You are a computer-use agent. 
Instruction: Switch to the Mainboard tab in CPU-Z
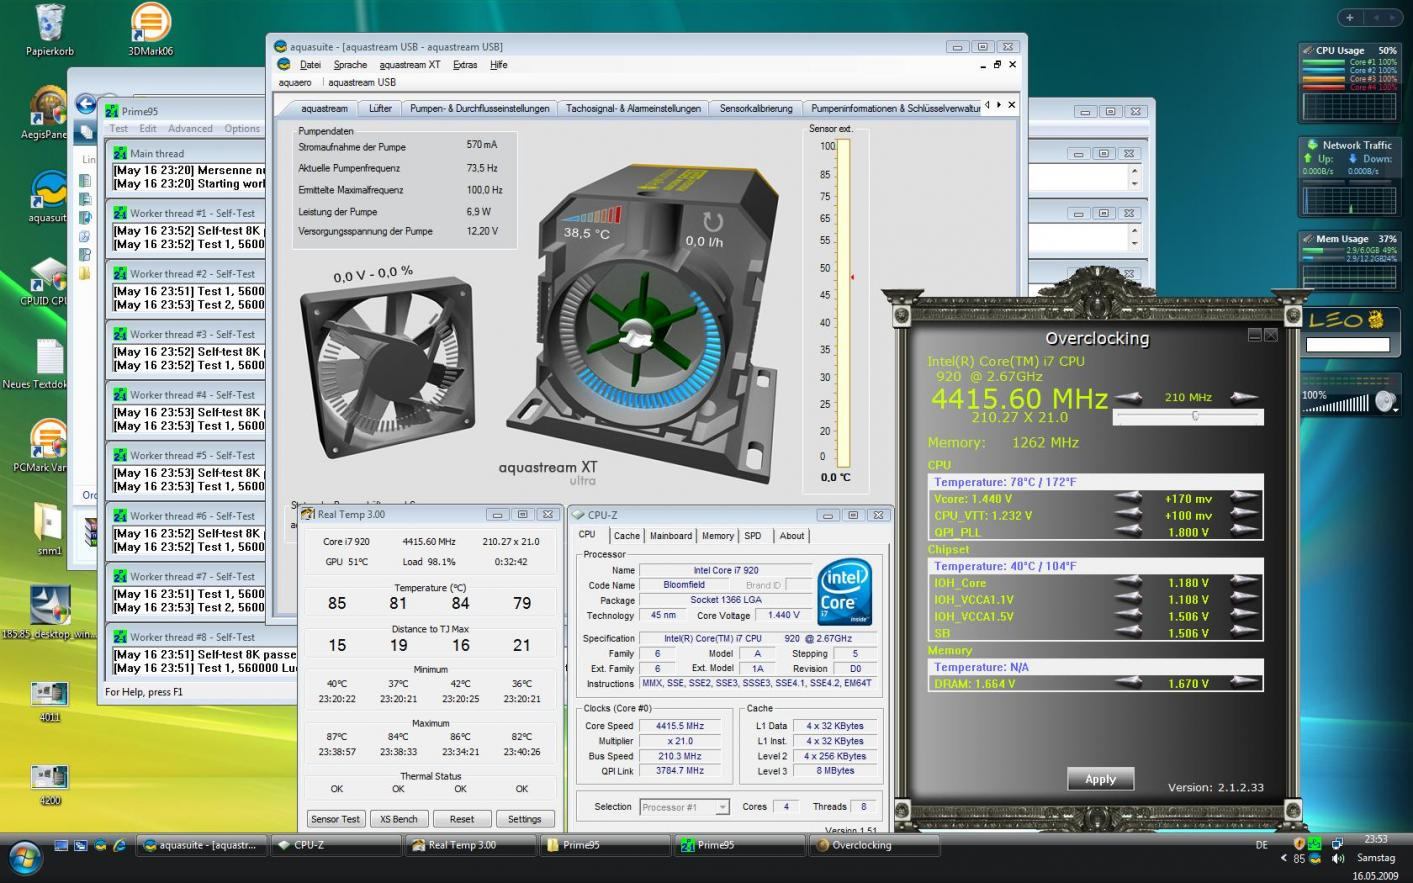coord(670,536)
